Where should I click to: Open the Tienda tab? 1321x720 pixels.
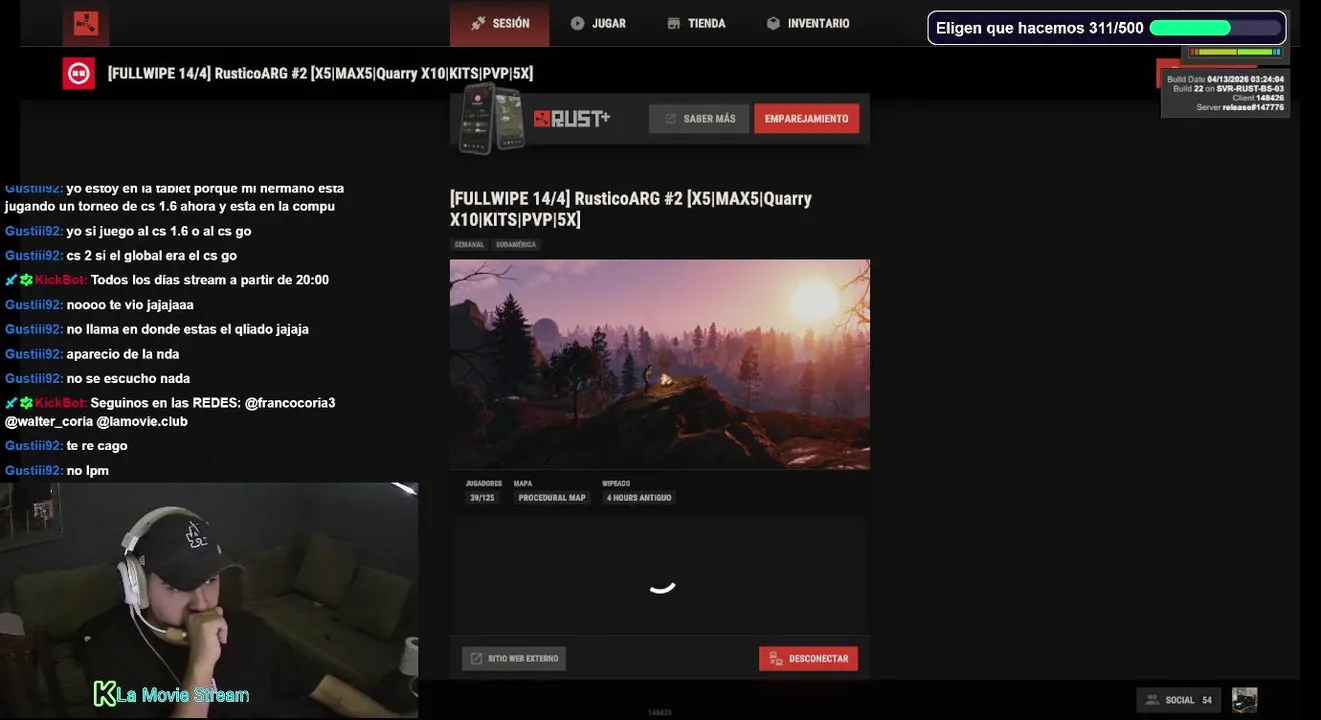tap(696, 23)
